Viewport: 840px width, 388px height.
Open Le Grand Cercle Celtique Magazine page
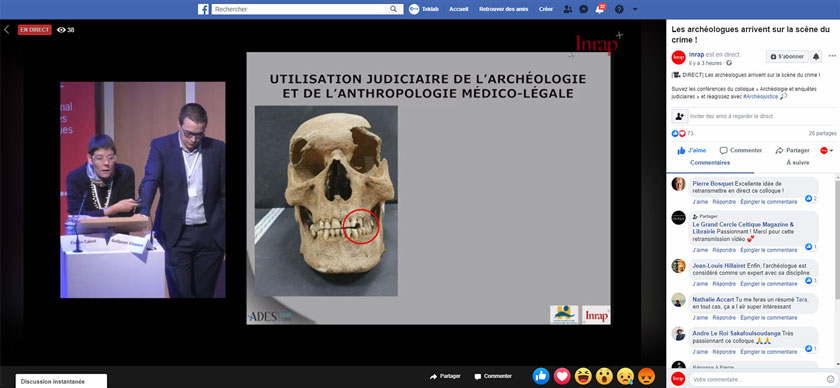click(743, 228)
